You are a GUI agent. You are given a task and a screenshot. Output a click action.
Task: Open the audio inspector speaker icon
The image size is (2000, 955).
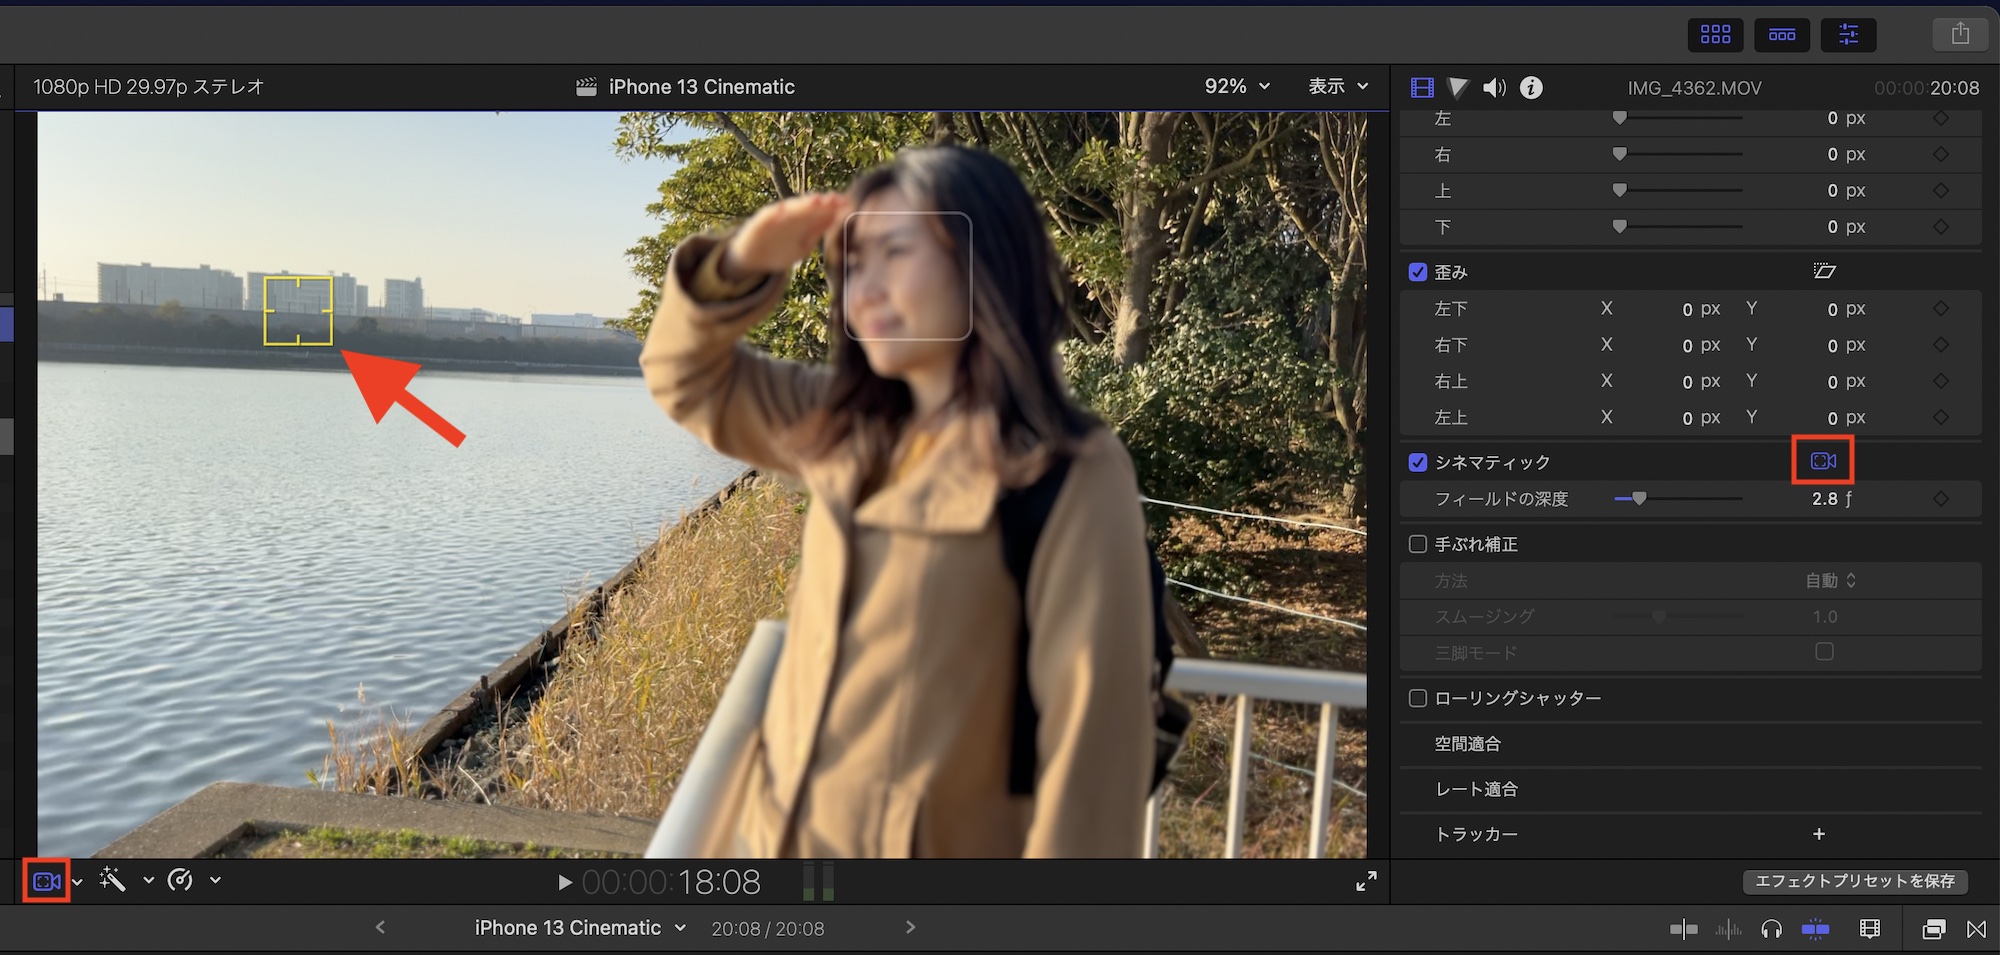[x=1494, y=88]
